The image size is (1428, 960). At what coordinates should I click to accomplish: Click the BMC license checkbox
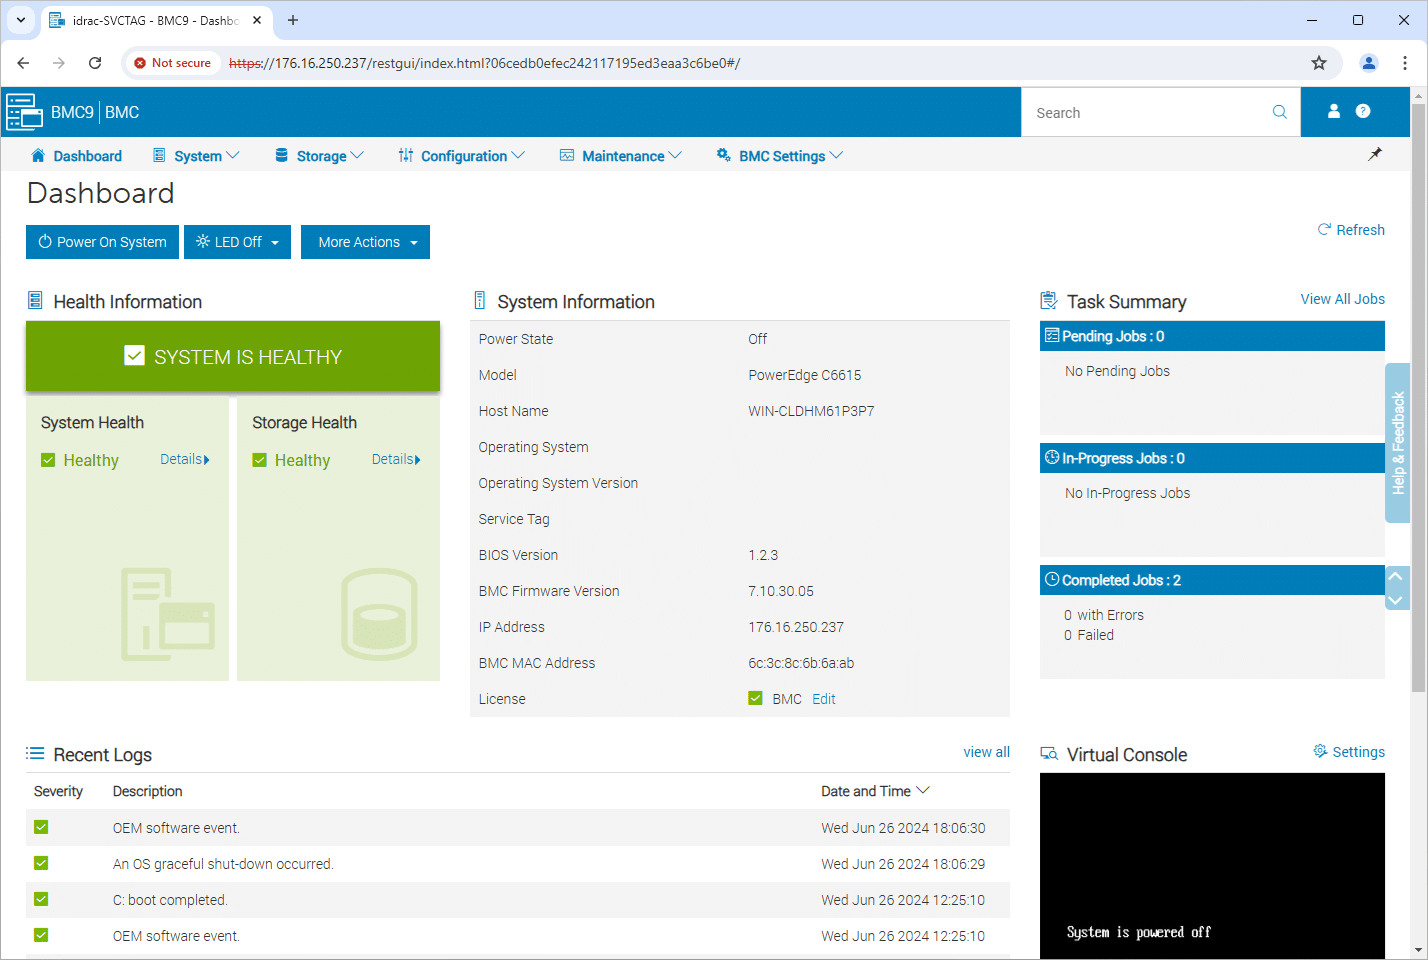[755, 698]
